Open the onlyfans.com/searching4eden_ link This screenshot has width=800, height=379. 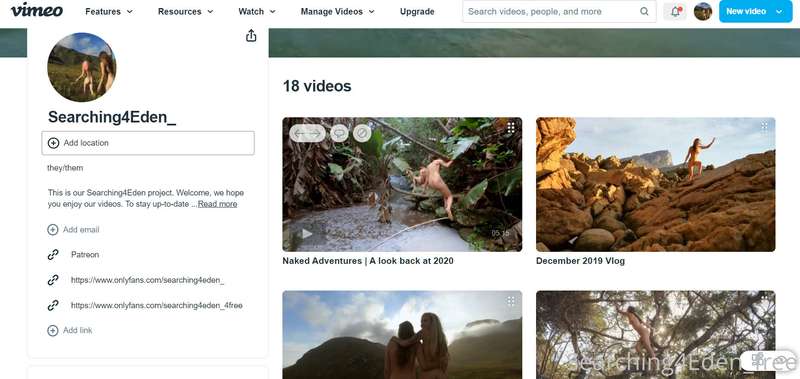tap(147, 280)
